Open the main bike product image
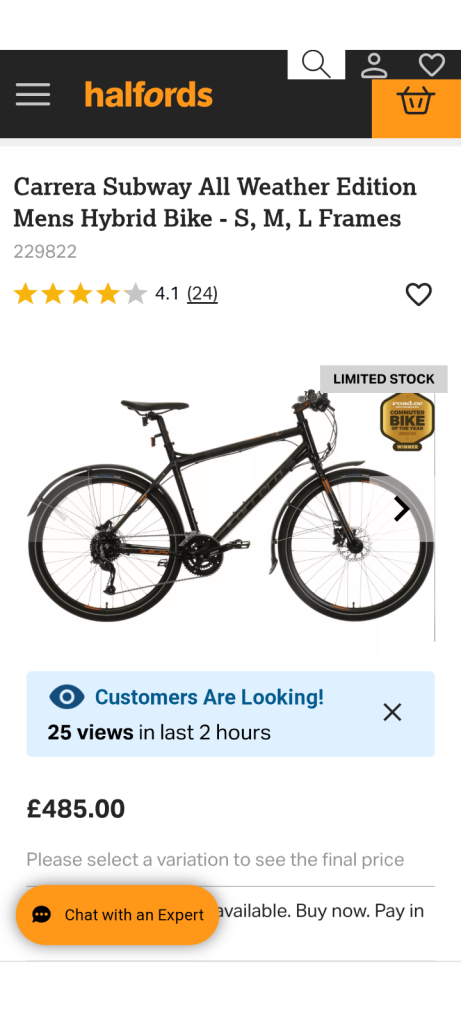Viewport: 461px width, 1024px height. [230, 509]
